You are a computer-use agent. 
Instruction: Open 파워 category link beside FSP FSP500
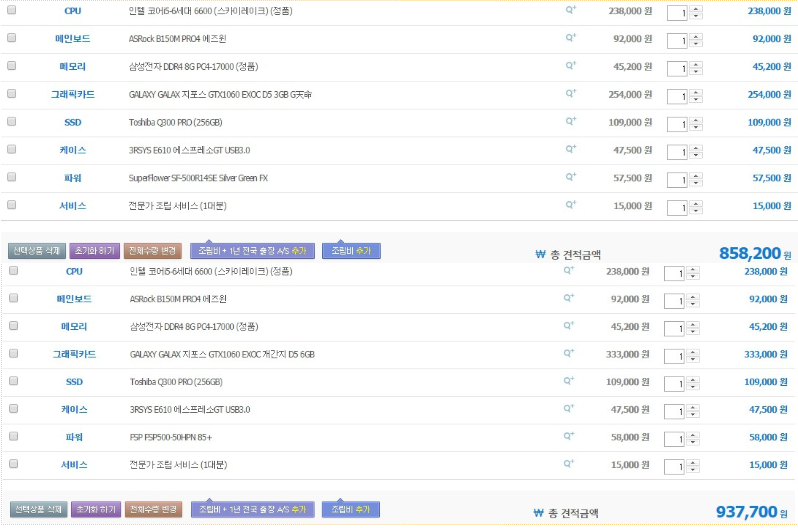(x=74, y=437)
